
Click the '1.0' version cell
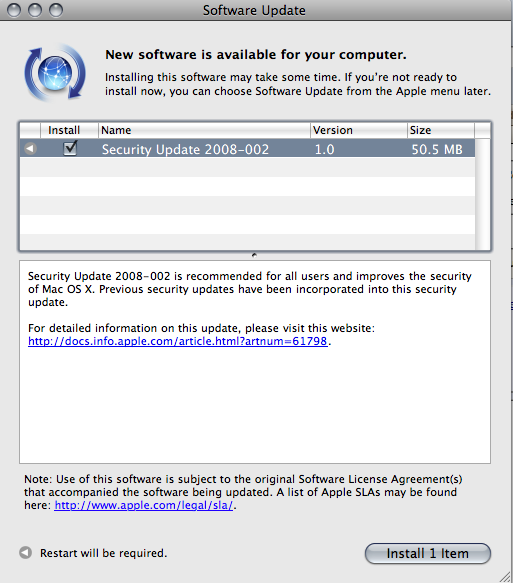(325, 149)
